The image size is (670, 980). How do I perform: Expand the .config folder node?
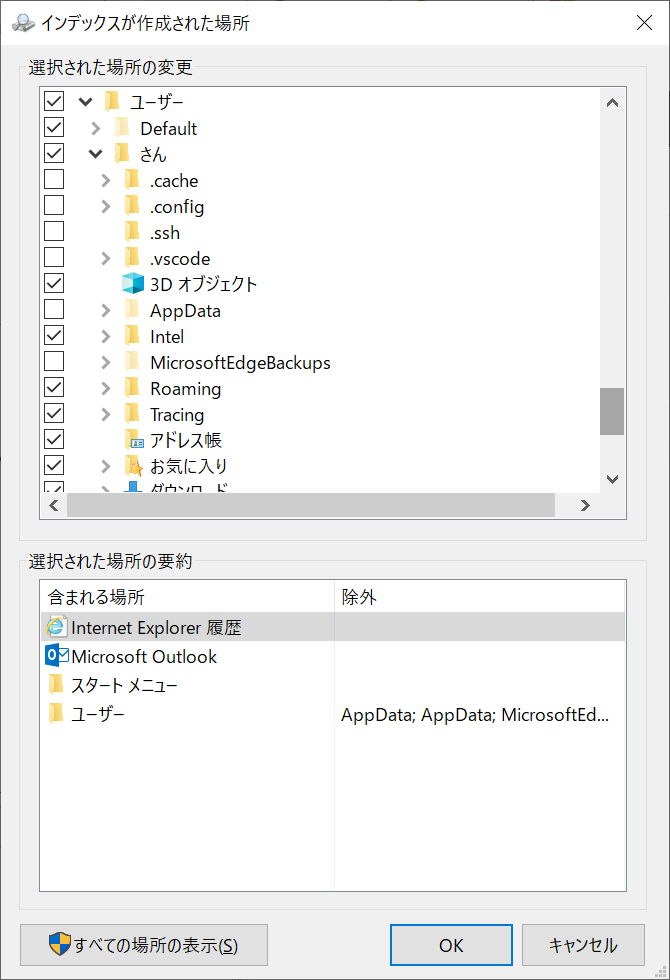coord(106,206)
